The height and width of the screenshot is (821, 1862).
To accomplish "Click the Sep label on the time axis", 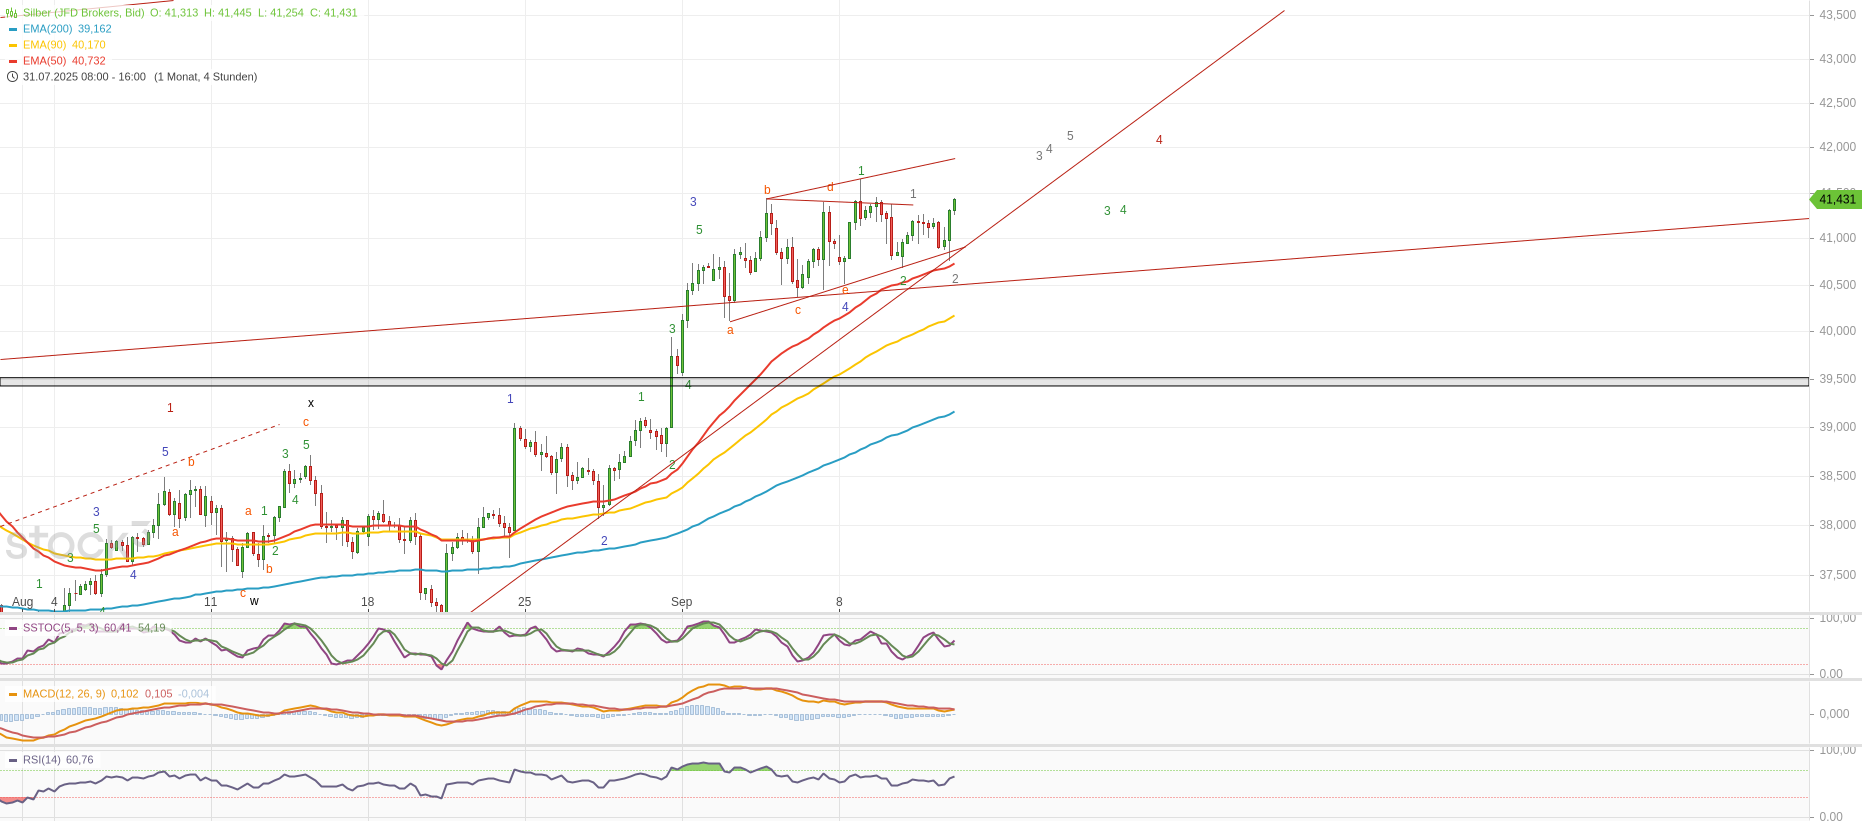I will click(681, 602).
